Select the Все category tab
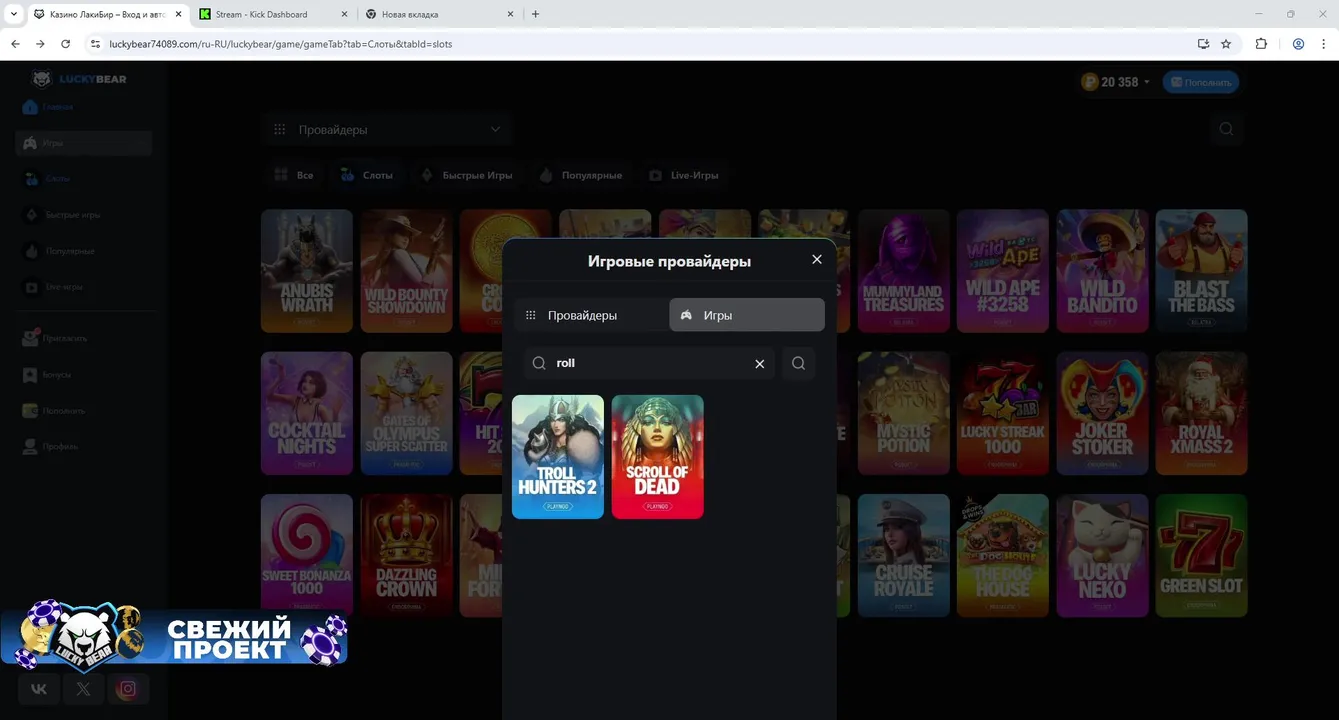1339x720 pixels. [x=294, y=175]
